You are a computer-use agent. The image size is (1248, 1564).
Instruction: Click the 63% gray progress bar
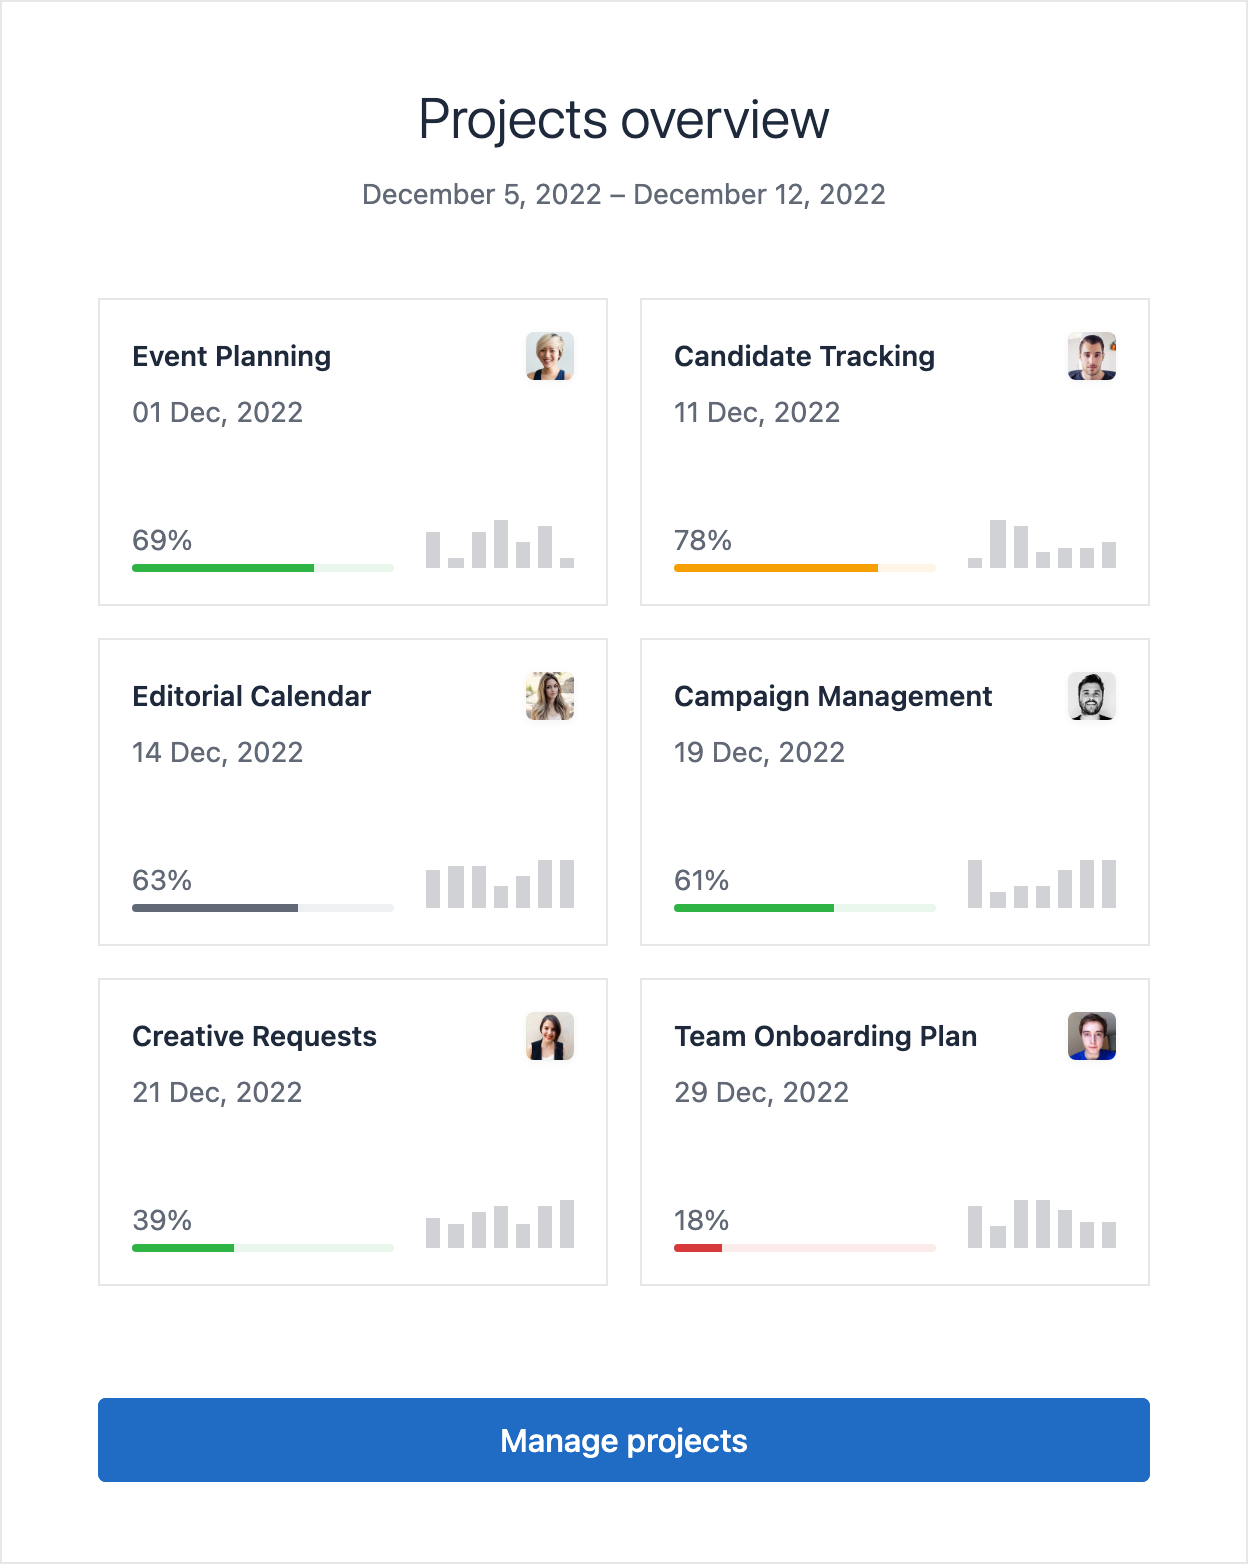263,908
